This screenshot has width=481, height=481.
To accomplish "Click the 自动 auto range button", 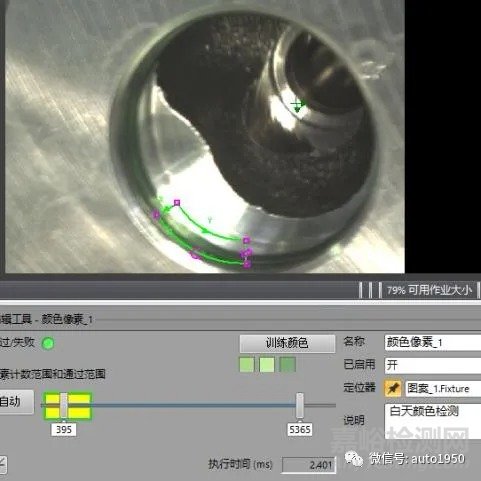I will click(x=16, y=402).
